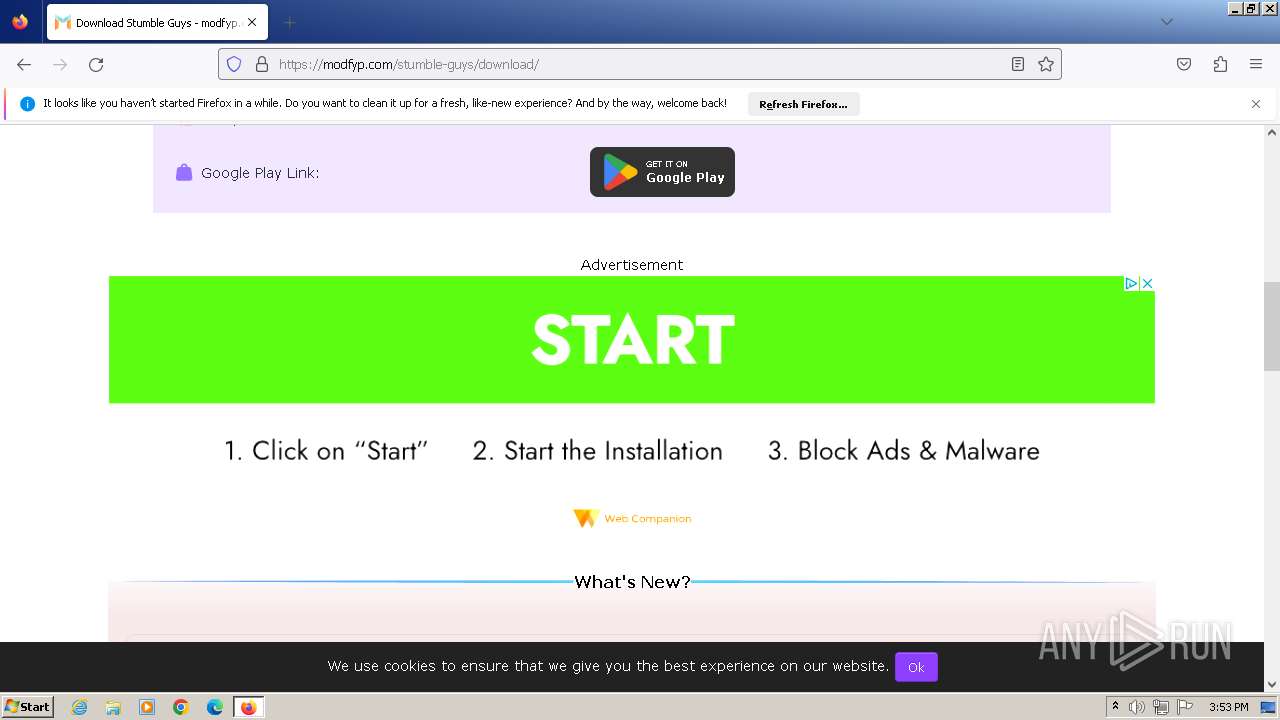Click the What's New? heading
This screenshot has height=720, width=1280.
(632, 582)
